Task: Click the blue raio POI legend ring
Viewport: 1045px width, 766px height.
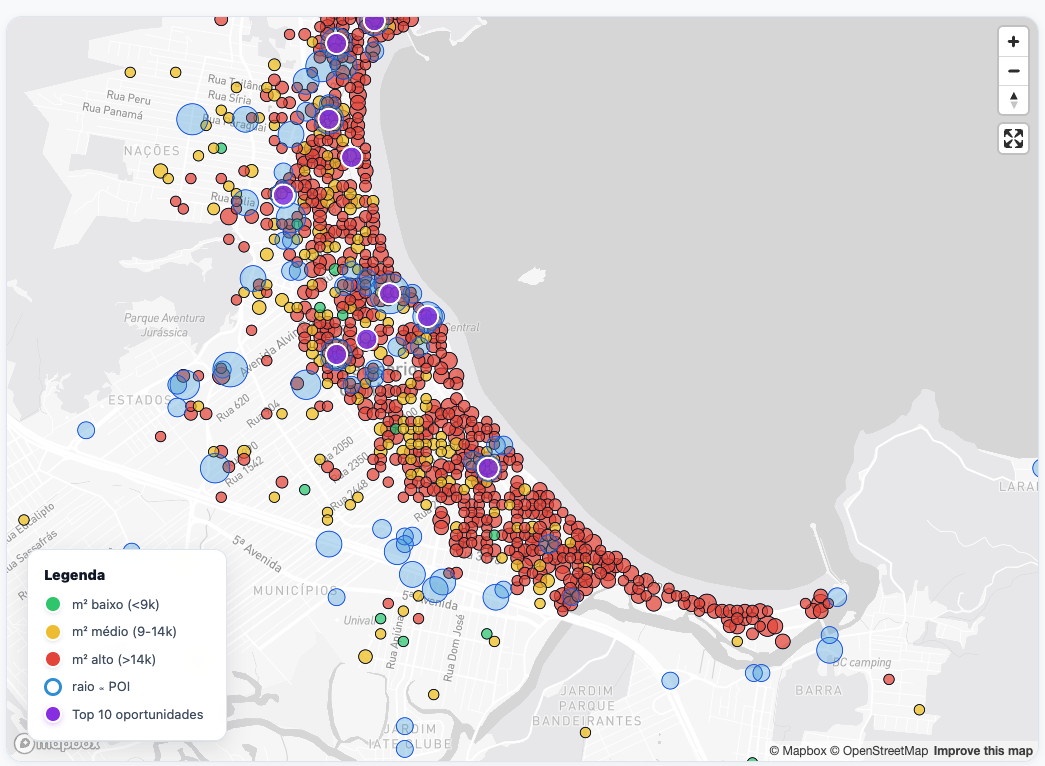Action: pos(53,687)
